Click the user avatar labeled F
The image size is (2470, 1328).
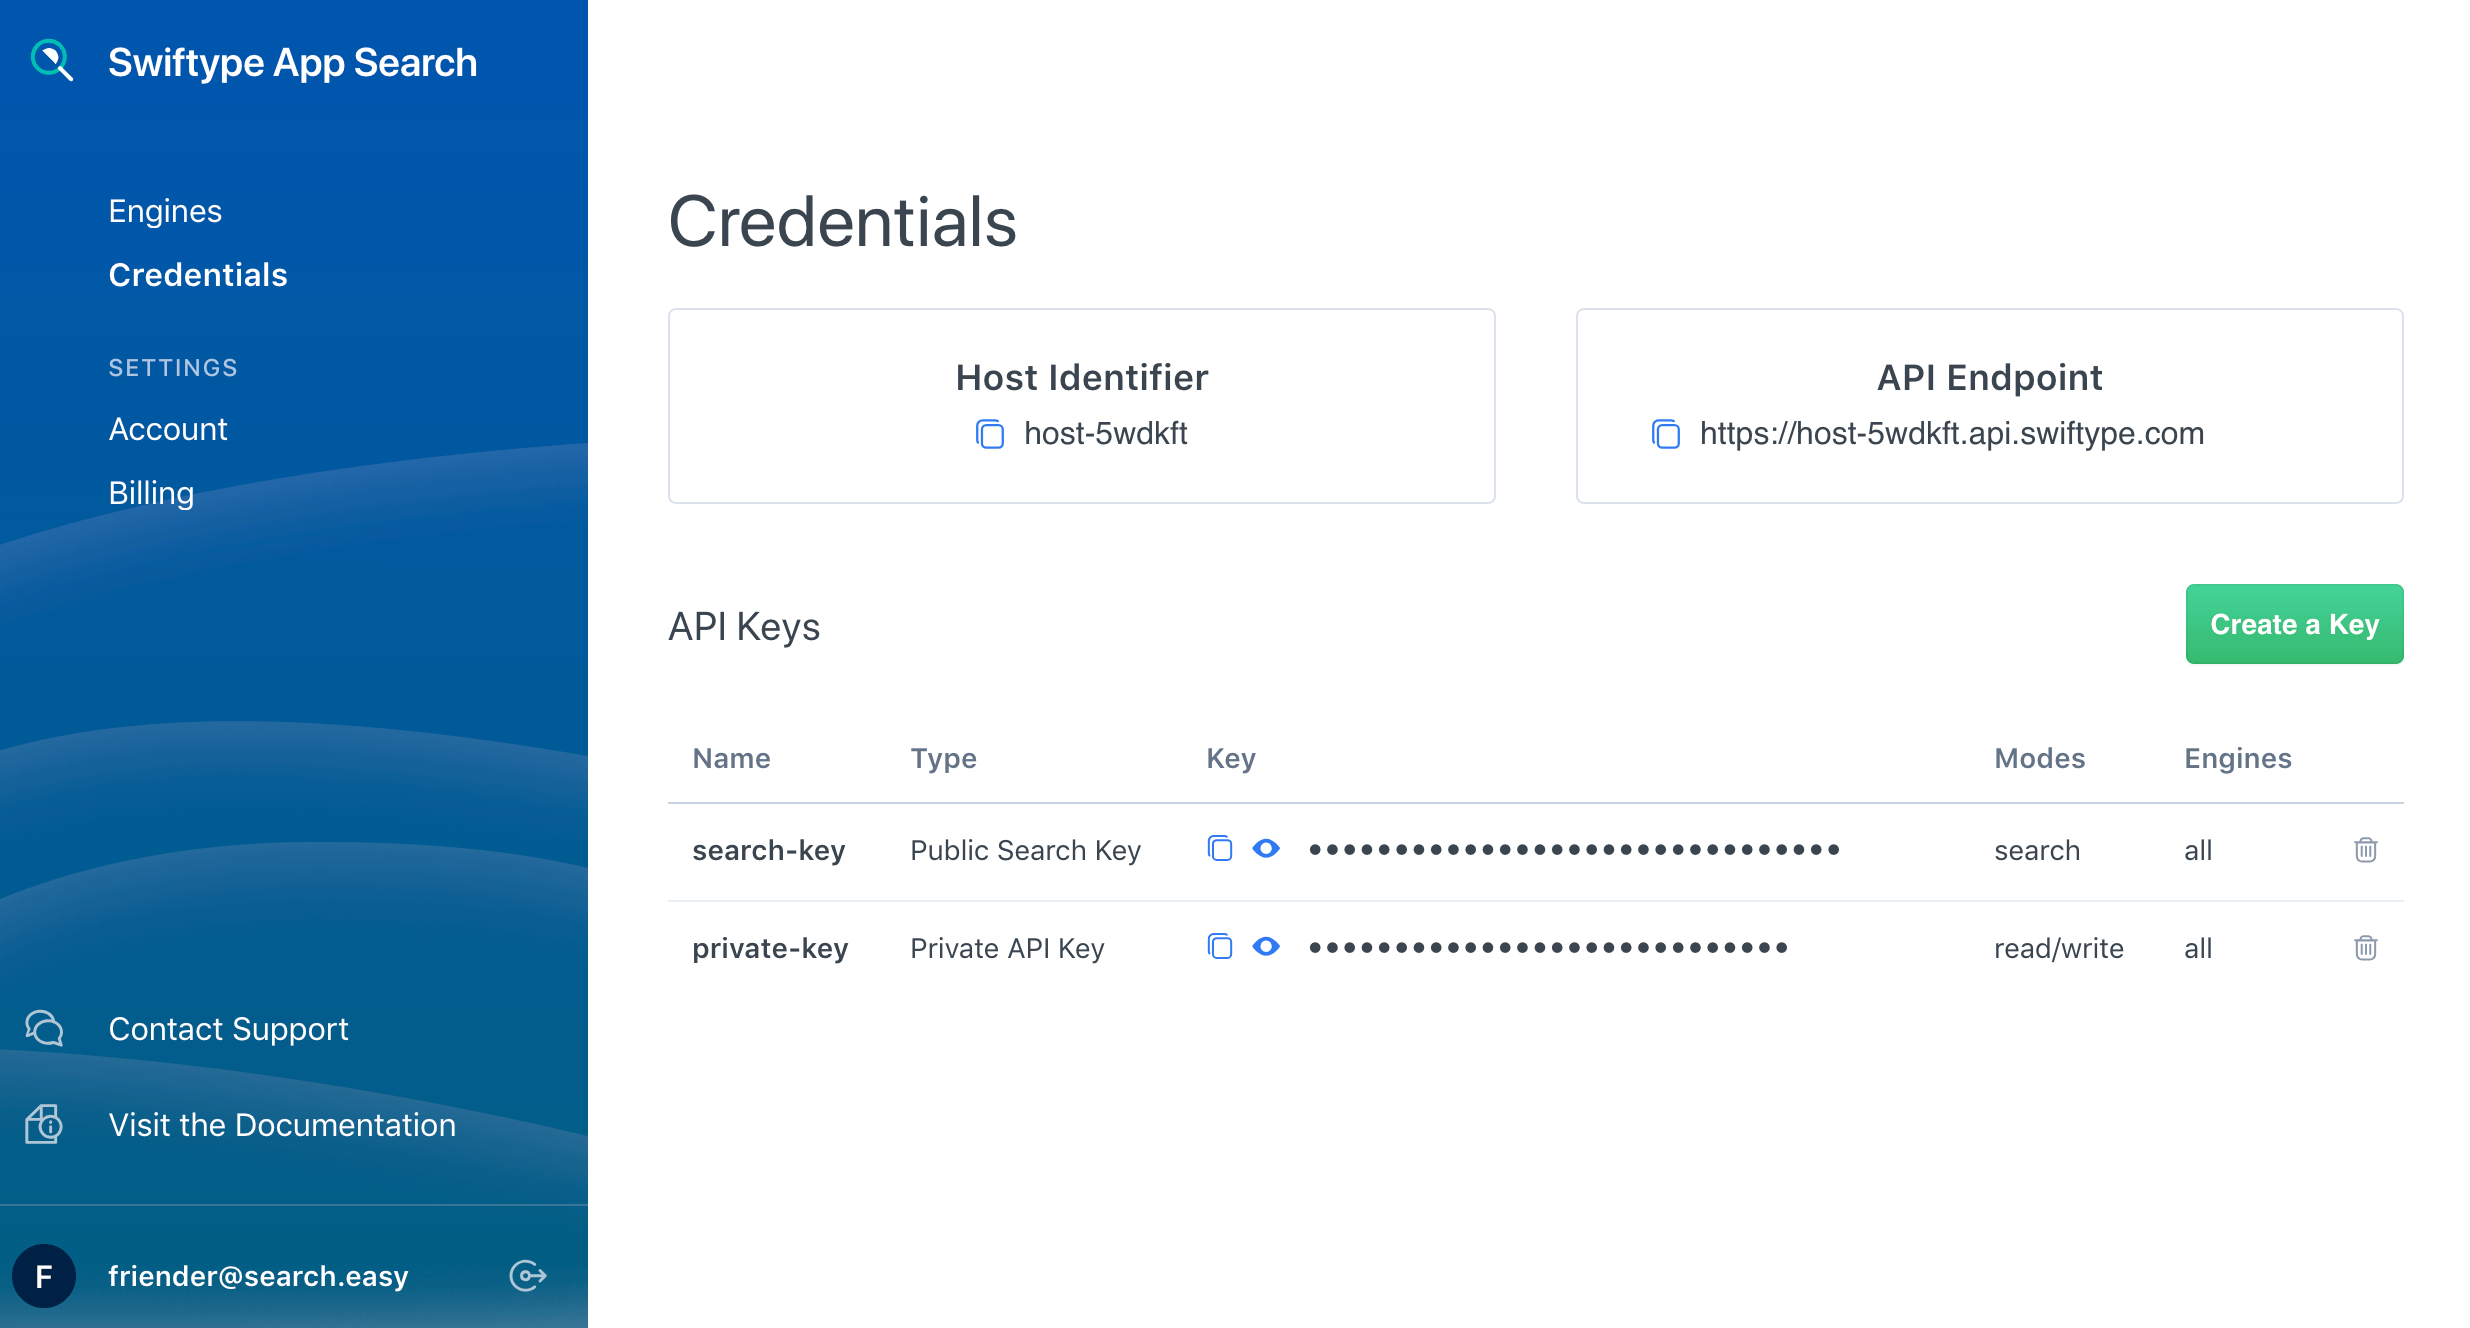44,1275
